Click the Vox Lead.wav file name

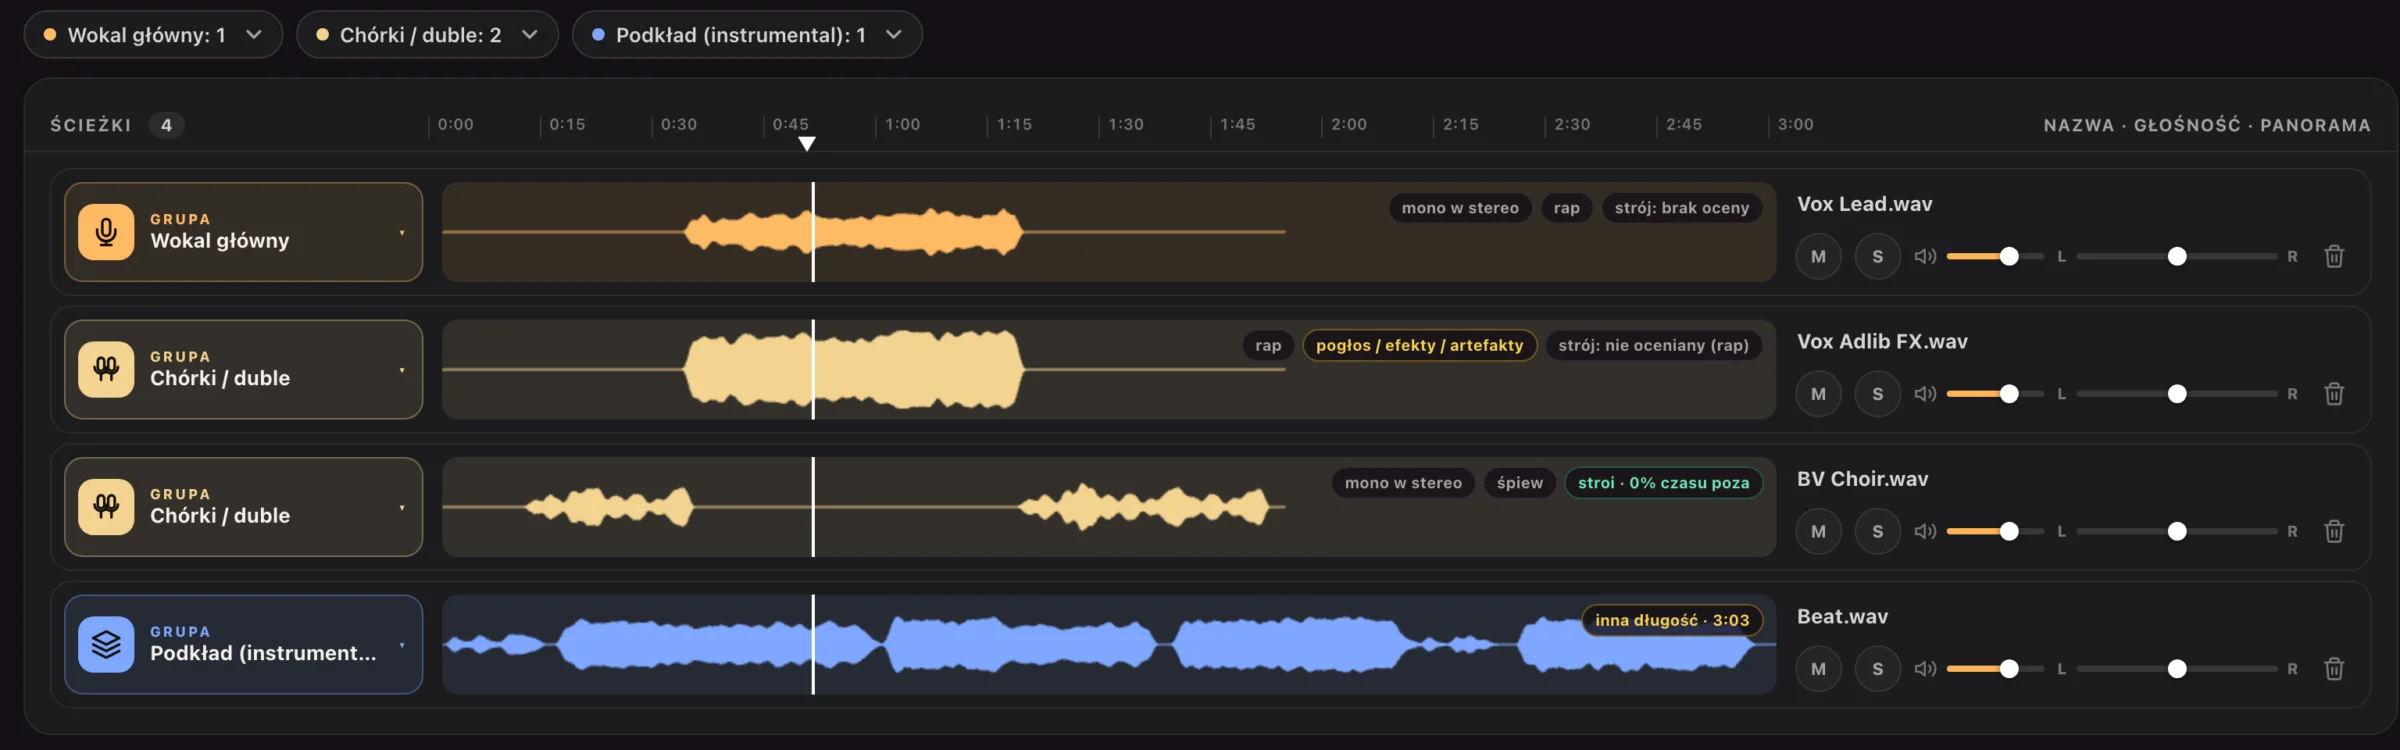pos(1864,204)
